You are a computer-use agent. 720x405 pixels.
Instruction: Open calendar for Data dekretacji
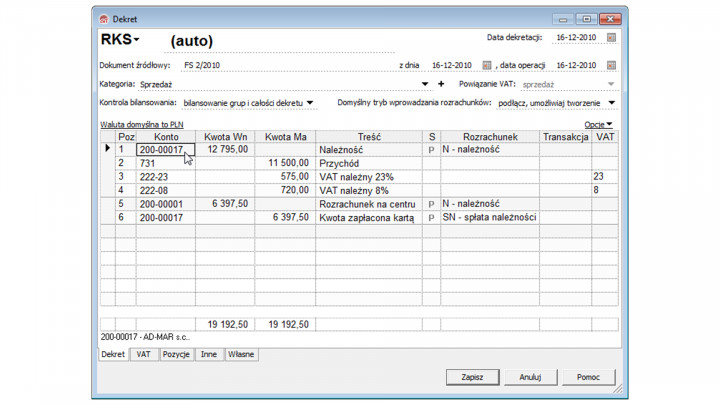click(611, 38)
